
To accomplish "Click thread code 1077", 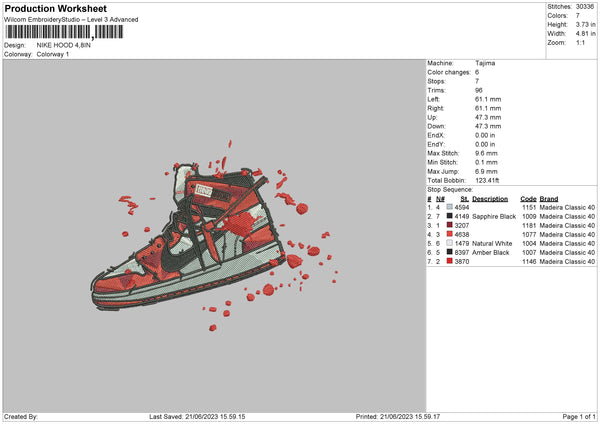I will 529,234.
